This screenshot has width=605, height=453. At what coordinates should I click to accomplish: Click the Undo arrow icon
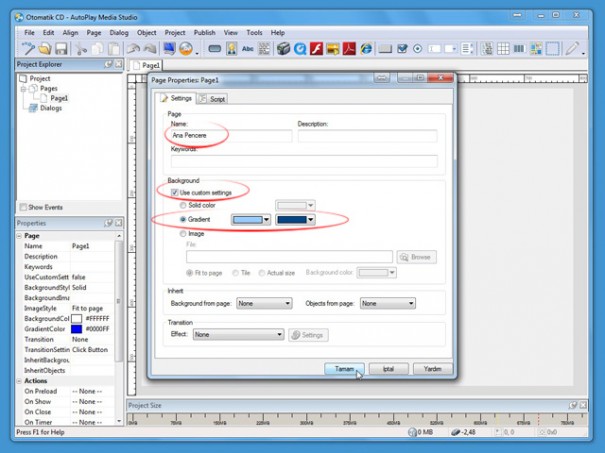[134, 49]
